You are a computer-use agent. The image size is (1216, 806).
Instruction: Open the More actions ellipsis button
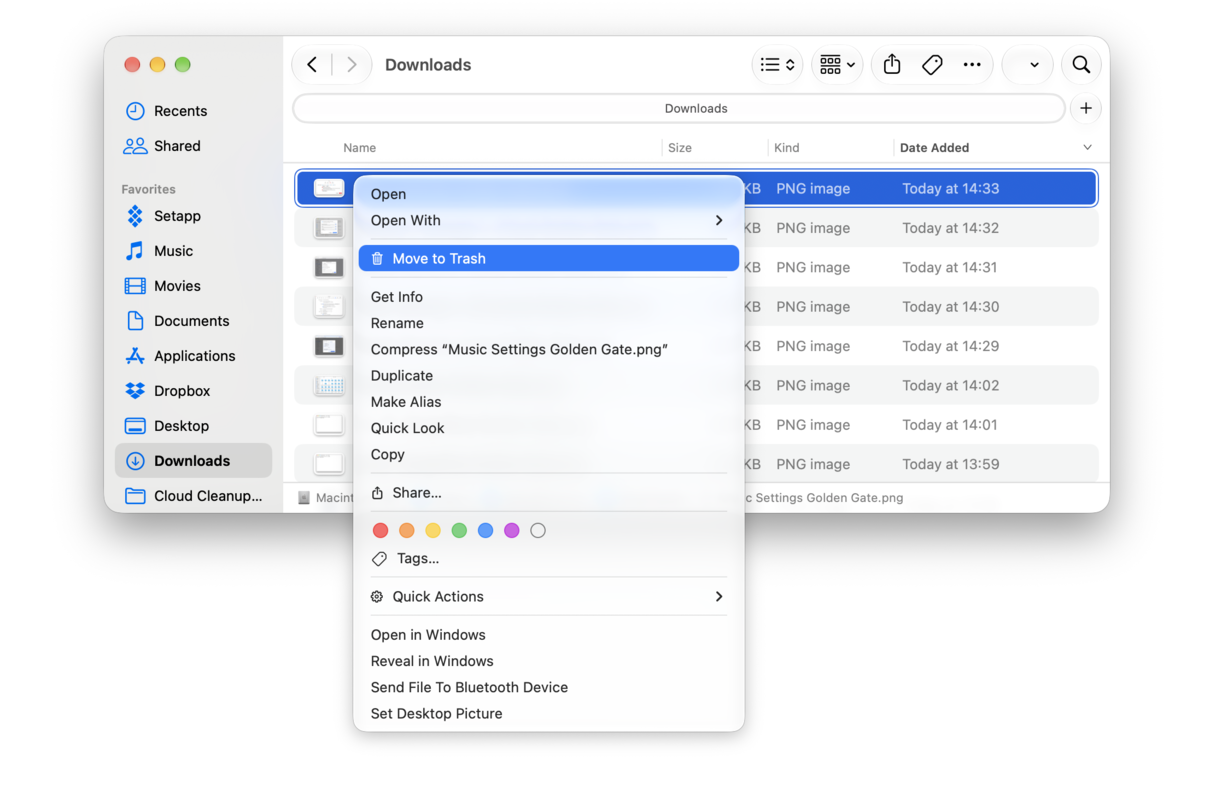tap(972, 65)
